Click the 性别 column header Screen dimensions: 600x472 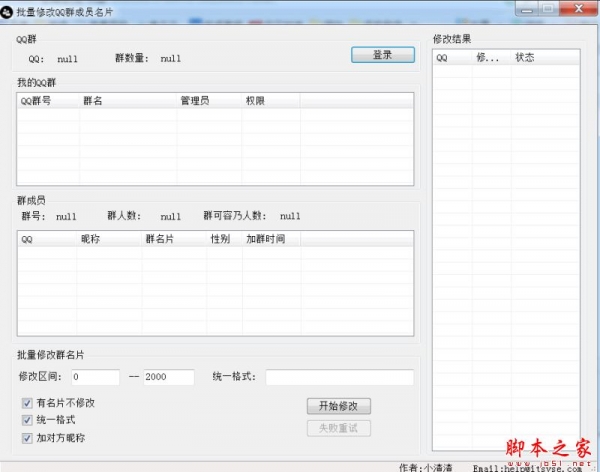225,239
